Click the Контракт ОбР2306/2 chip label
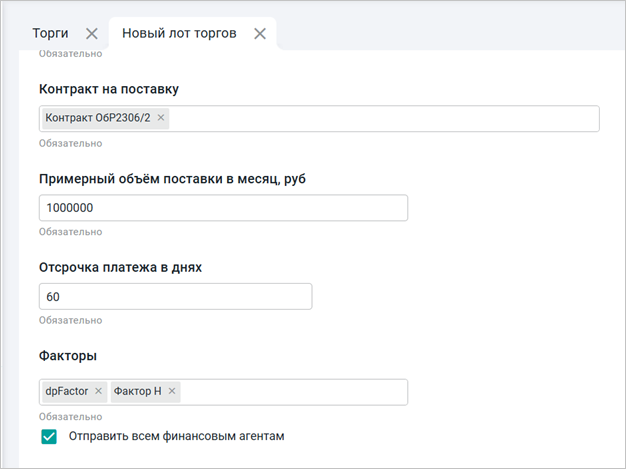The height and width of the screenshot is (469, 626). (98, 118)
